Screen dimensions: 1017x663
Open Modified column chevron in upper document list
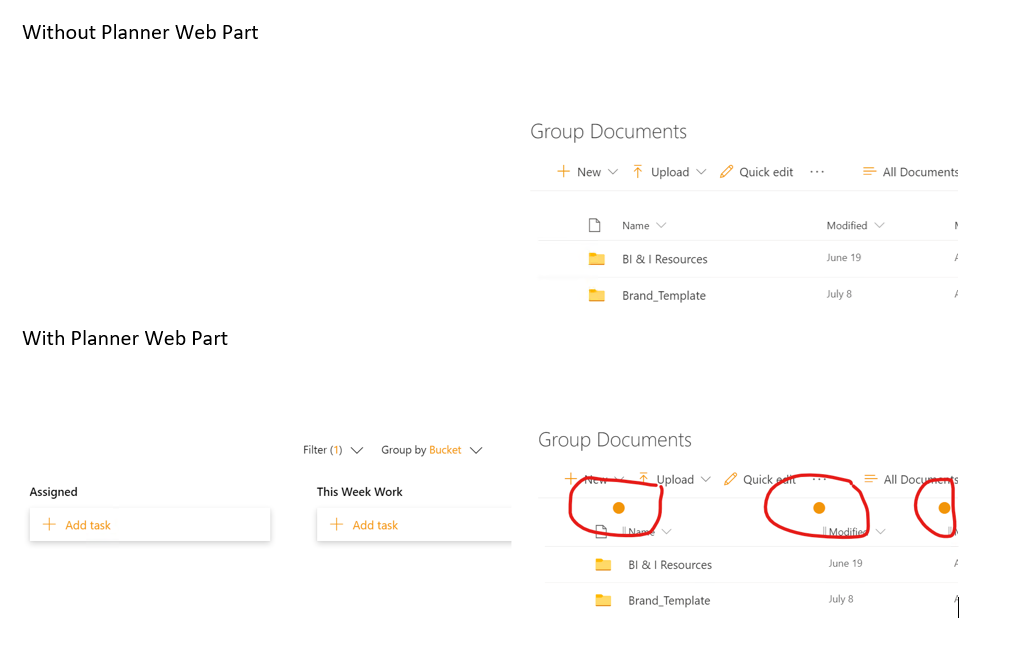[x=879, y=225]
